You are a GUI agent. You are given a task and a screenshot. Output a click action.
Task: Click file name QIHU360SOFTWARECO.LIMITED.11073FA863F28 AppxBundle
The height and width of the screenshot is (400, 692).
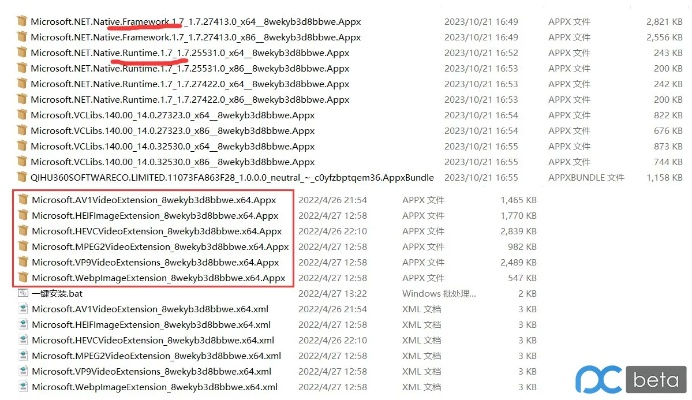click(x=232, y=177)
